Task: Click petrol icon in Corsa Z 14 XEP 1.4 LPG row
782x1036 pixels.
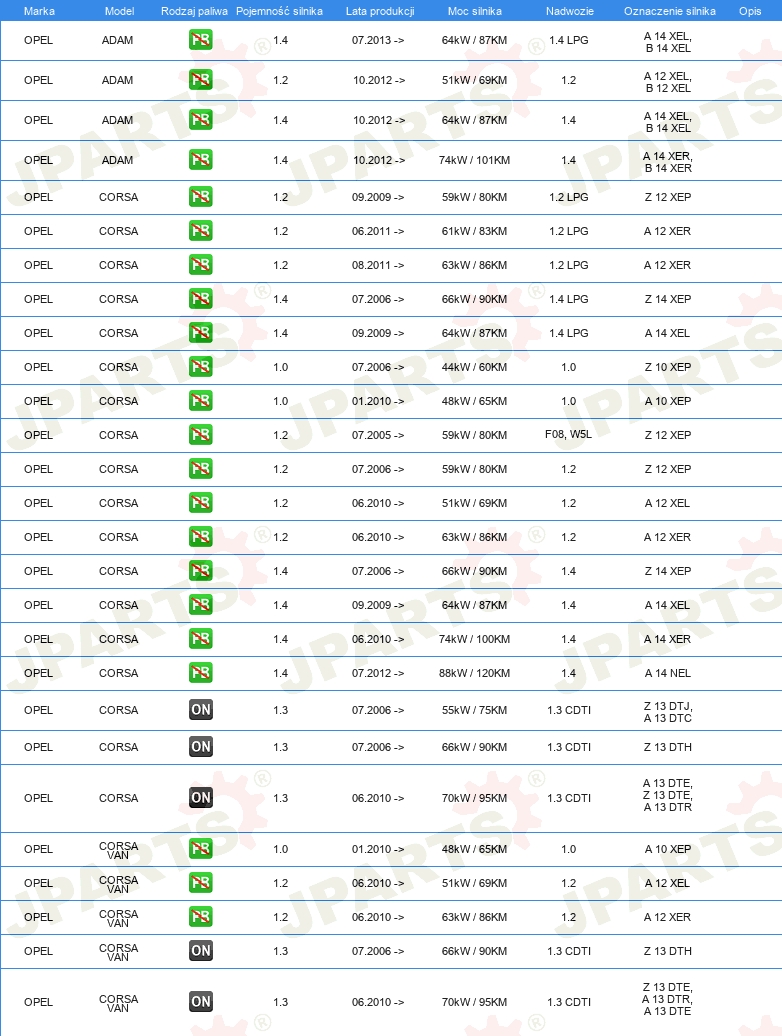Action: coord(201,299)
